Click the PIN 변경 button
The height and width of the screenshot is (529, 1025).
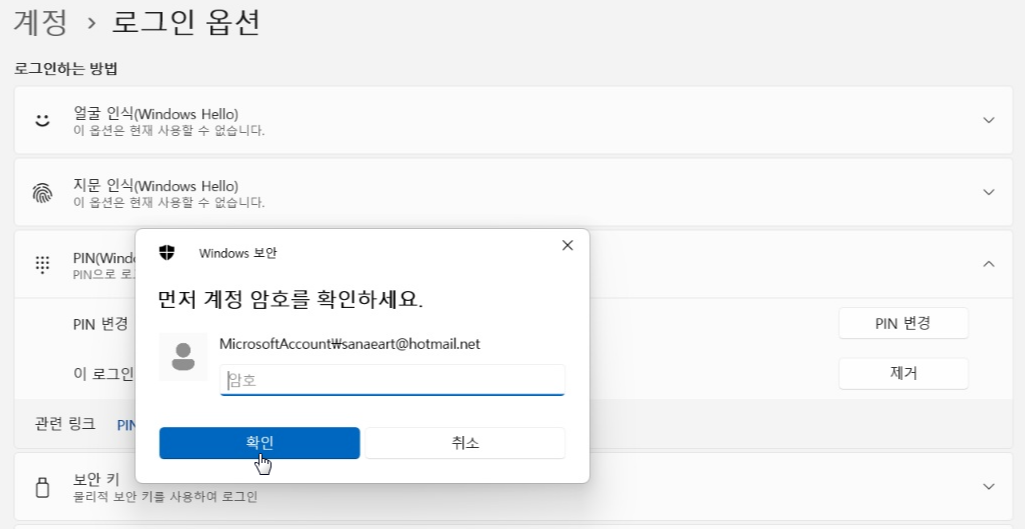(x=903, y=323)
